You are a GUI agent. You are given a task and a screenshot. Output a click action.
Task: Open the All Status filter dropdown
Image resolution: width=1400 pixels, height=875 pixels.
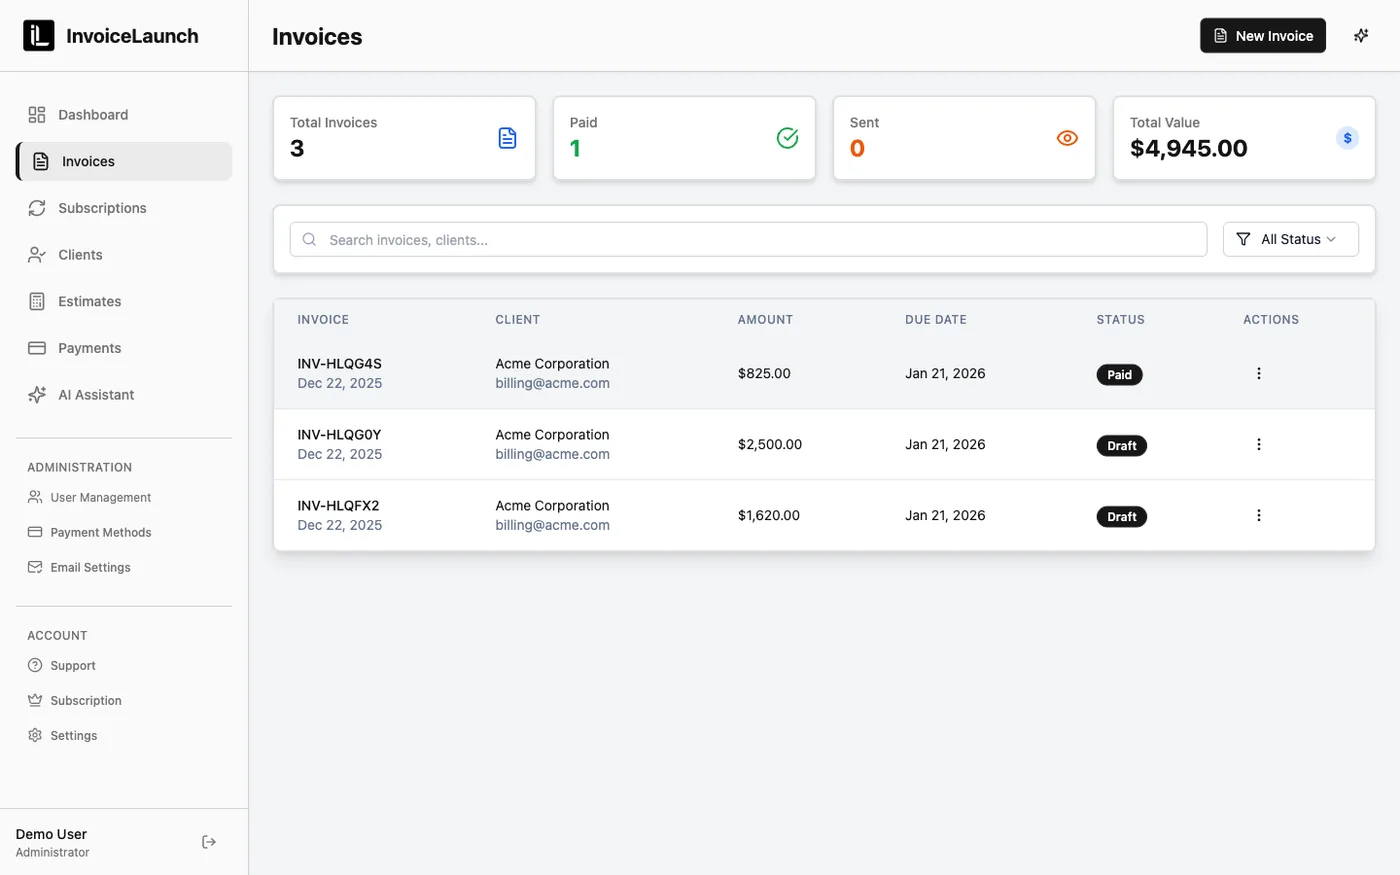[x=1290, y=239]
